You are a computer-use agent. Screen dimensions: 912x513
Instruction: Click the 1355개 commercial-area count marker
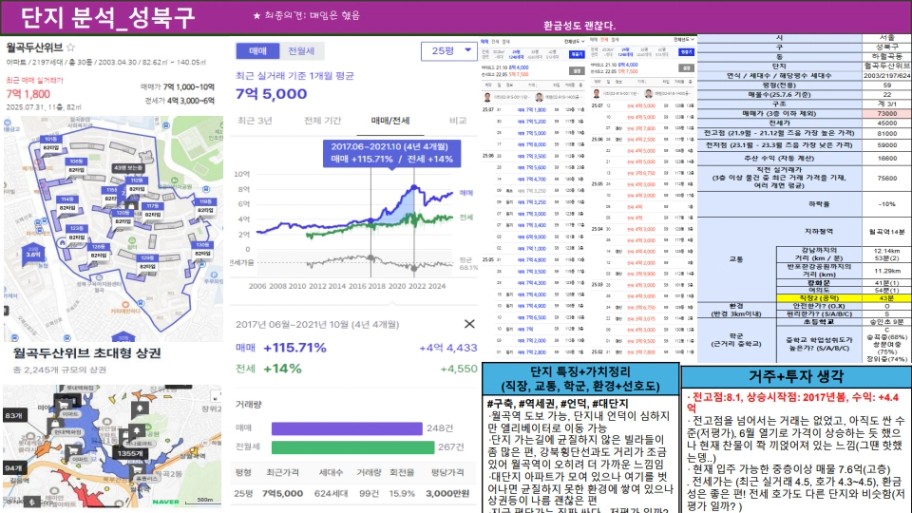coord(130,453)
